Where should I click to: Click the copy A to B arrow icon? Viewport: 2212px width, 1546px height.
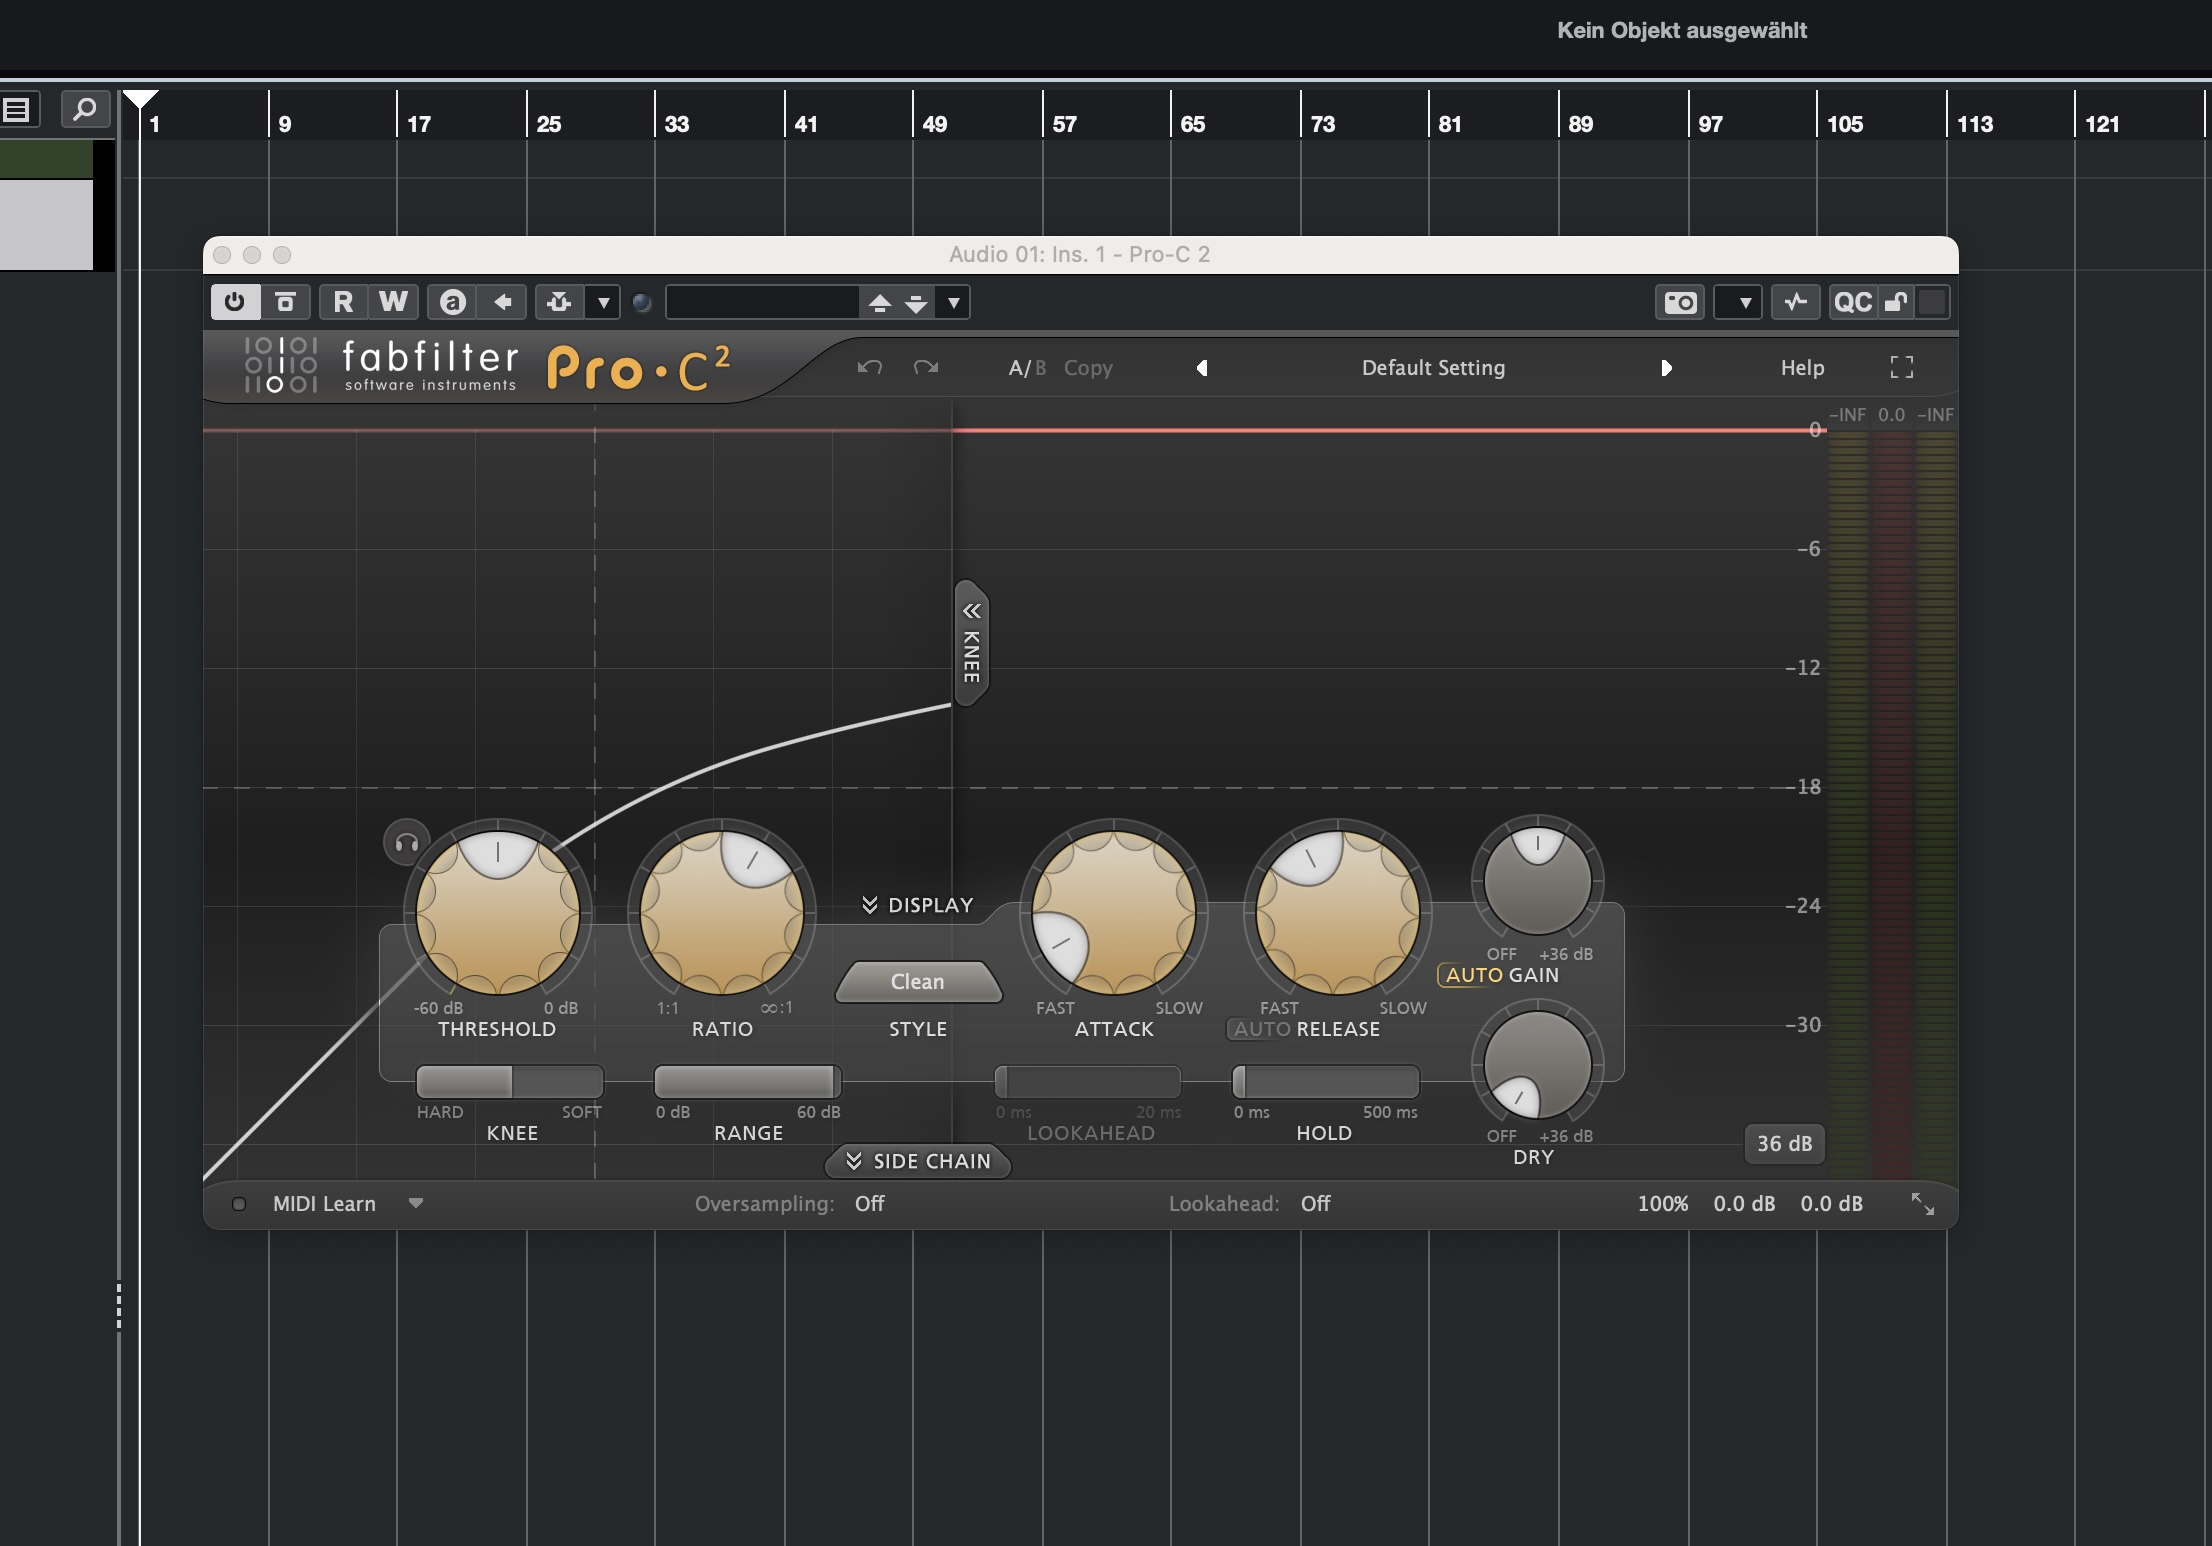click(503, 302)
